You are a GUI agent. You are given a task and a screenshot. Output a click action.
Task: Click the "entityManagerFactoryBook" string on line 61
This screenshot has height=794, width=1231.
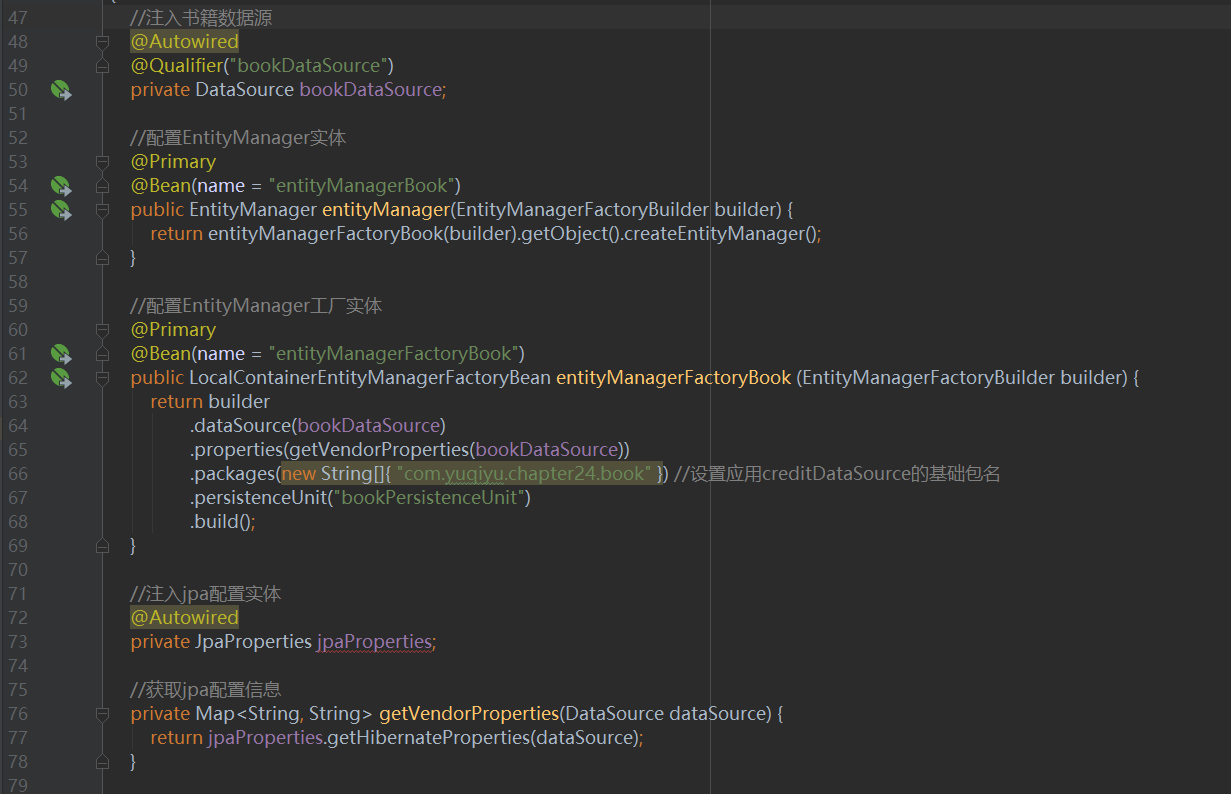397,354
